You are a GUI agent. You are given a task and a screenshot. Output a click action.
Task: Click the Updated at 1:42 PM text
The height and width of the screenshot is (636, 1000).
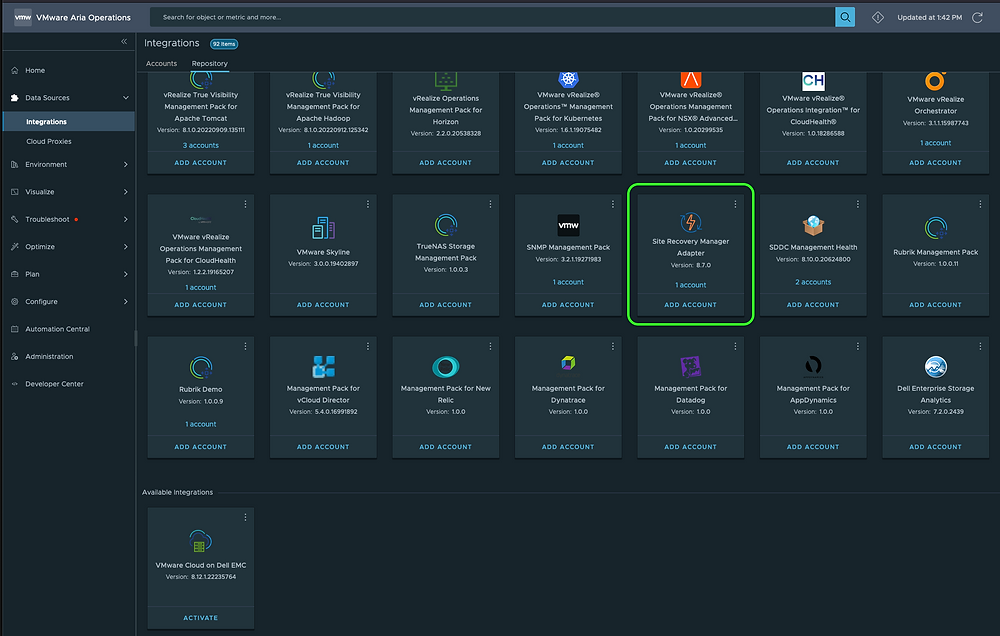(x=929, y=17)
